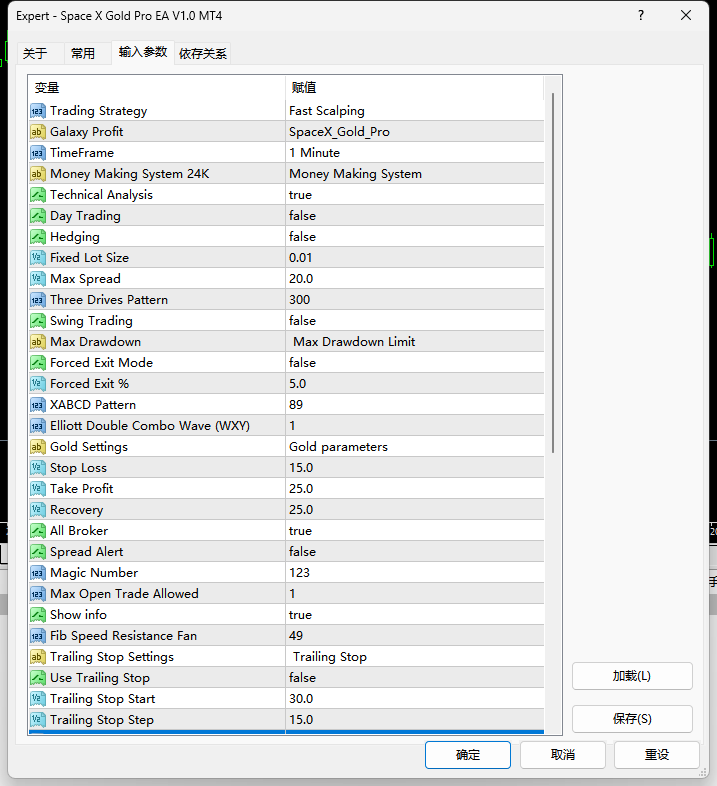Click the Magic Number 123 value
Image resolution: width=717 pixels, height=786 pixels.
[x=415, y=573]
